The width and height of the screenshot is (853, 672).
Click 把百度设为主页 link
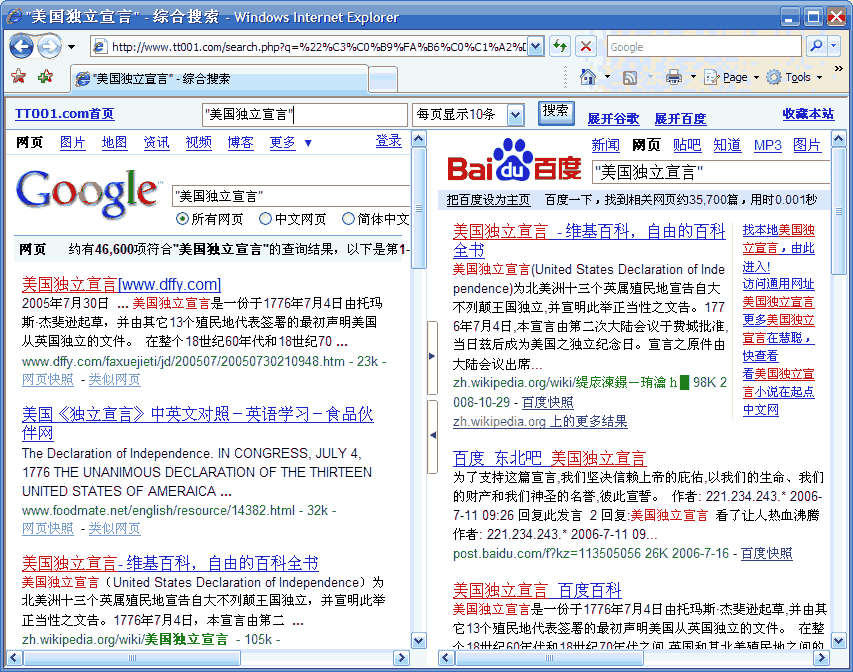[x=488, y=200]
